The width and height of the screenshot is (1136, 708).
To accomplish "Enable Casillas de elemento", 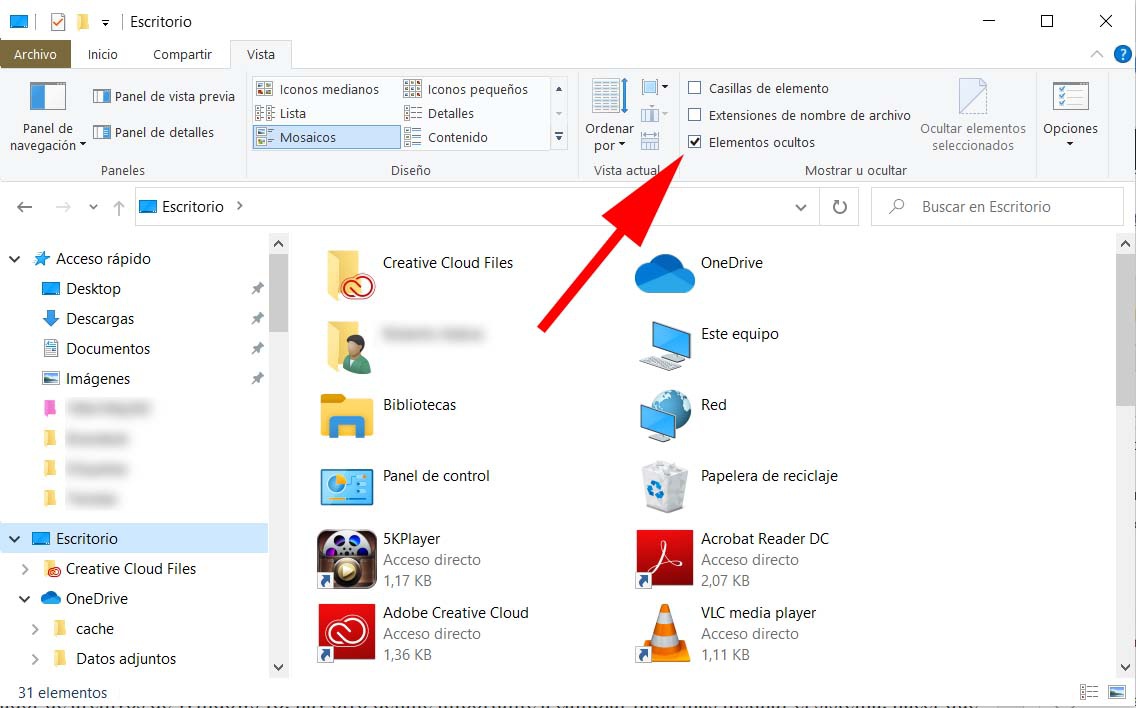I will click(x=695, y=88).
